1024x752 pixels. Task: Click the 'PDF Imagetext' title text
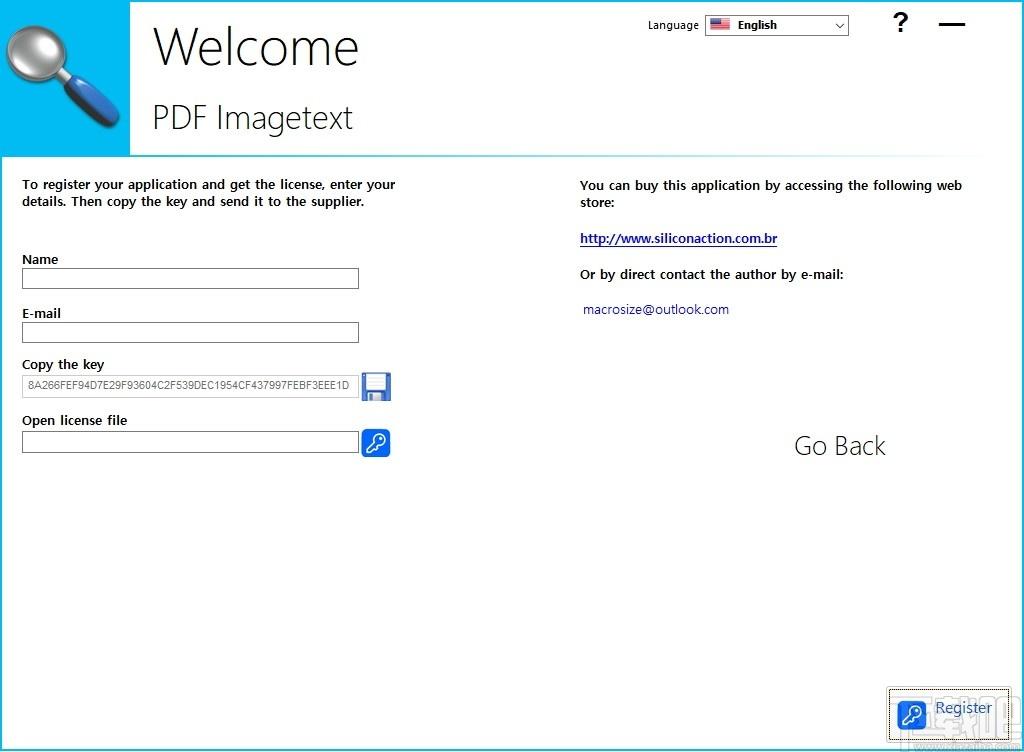252,118
